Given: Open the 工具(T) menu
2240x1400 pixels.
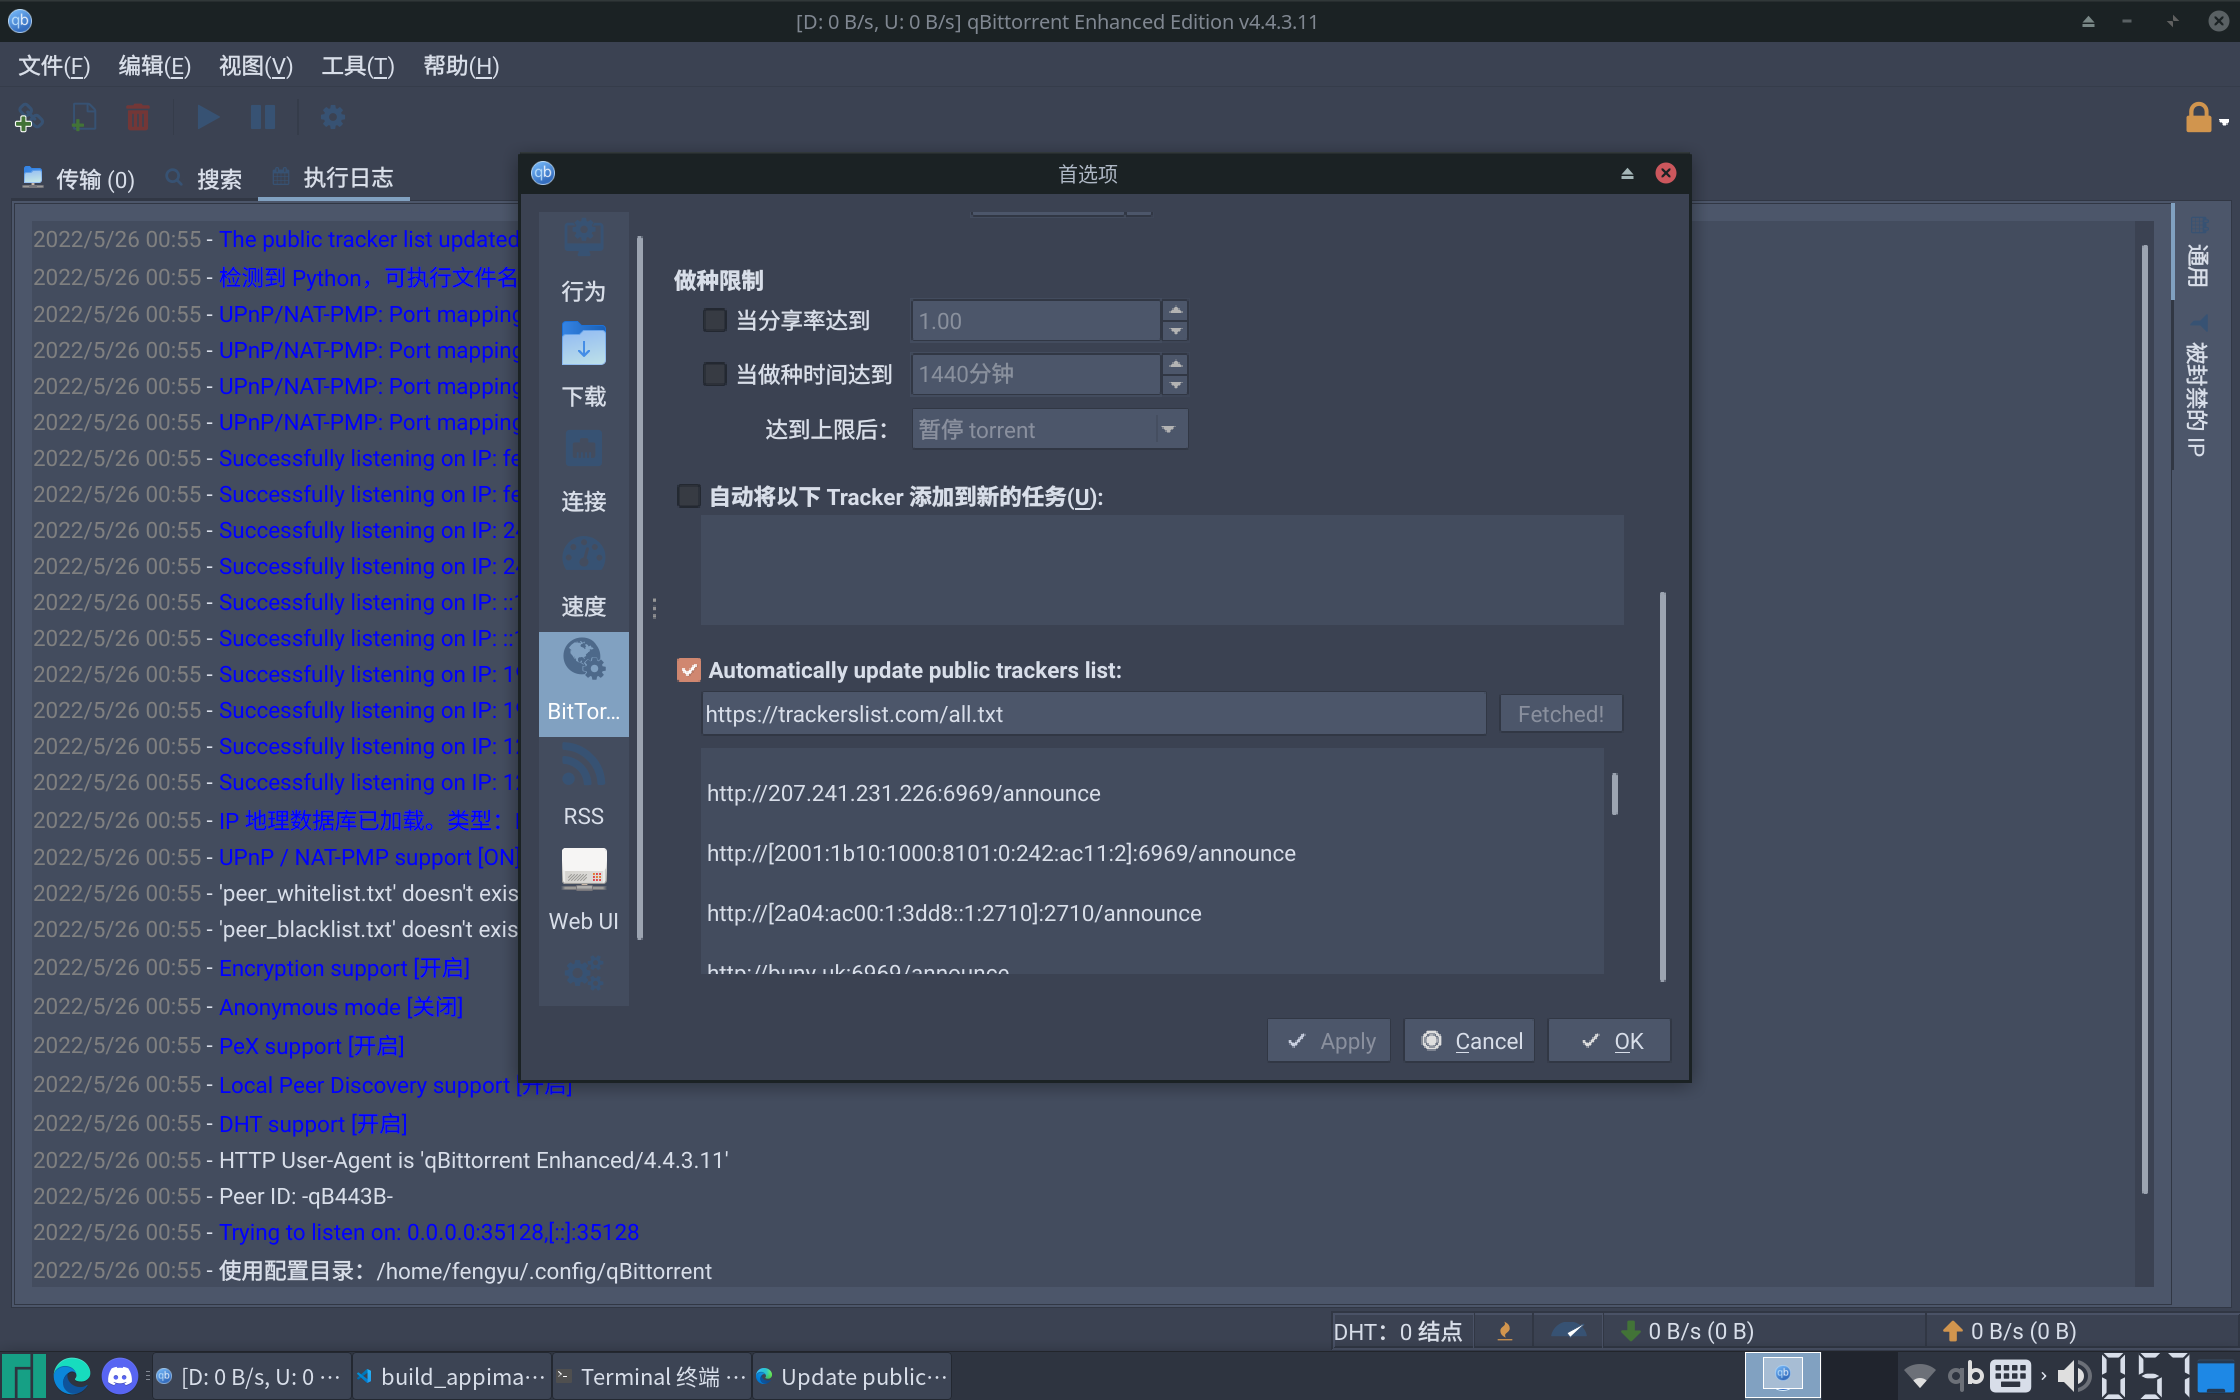Looking at the screenshot, I should 357,66.
